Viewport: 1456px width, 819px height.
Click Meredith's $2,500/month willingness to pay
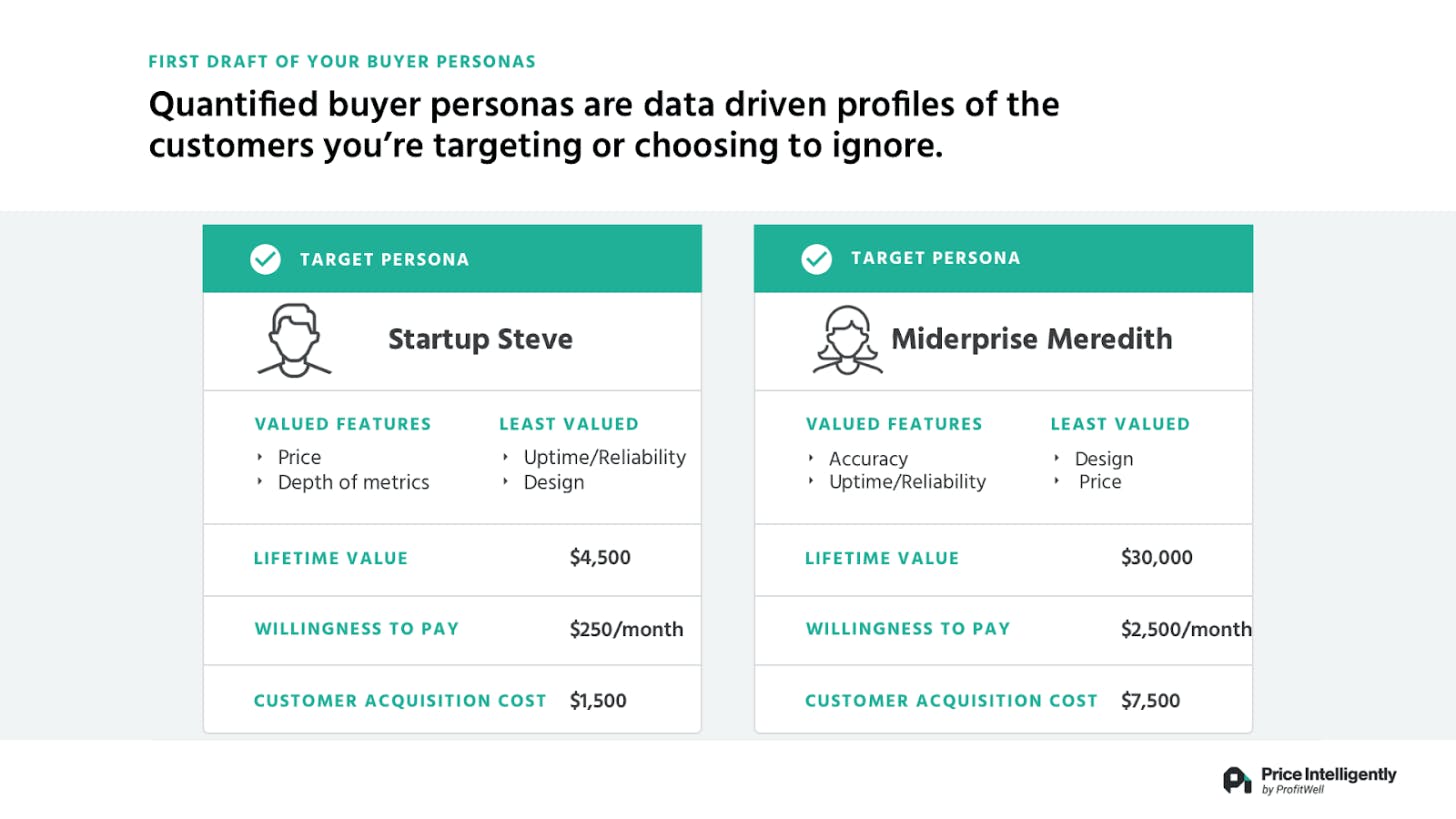[x=1186, y=629]
